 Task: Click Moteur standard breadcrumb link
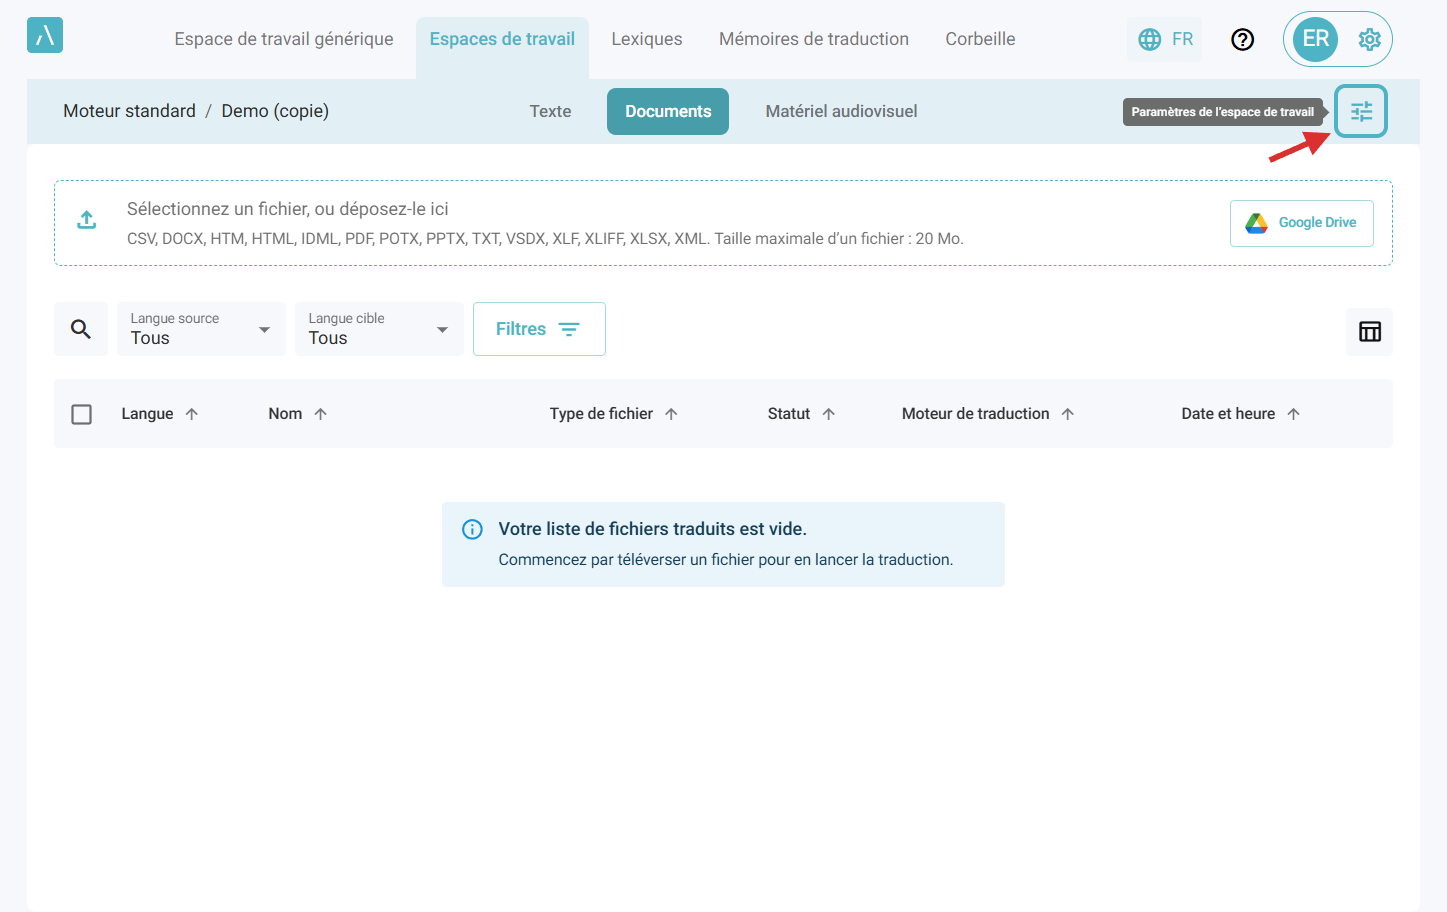129,111
